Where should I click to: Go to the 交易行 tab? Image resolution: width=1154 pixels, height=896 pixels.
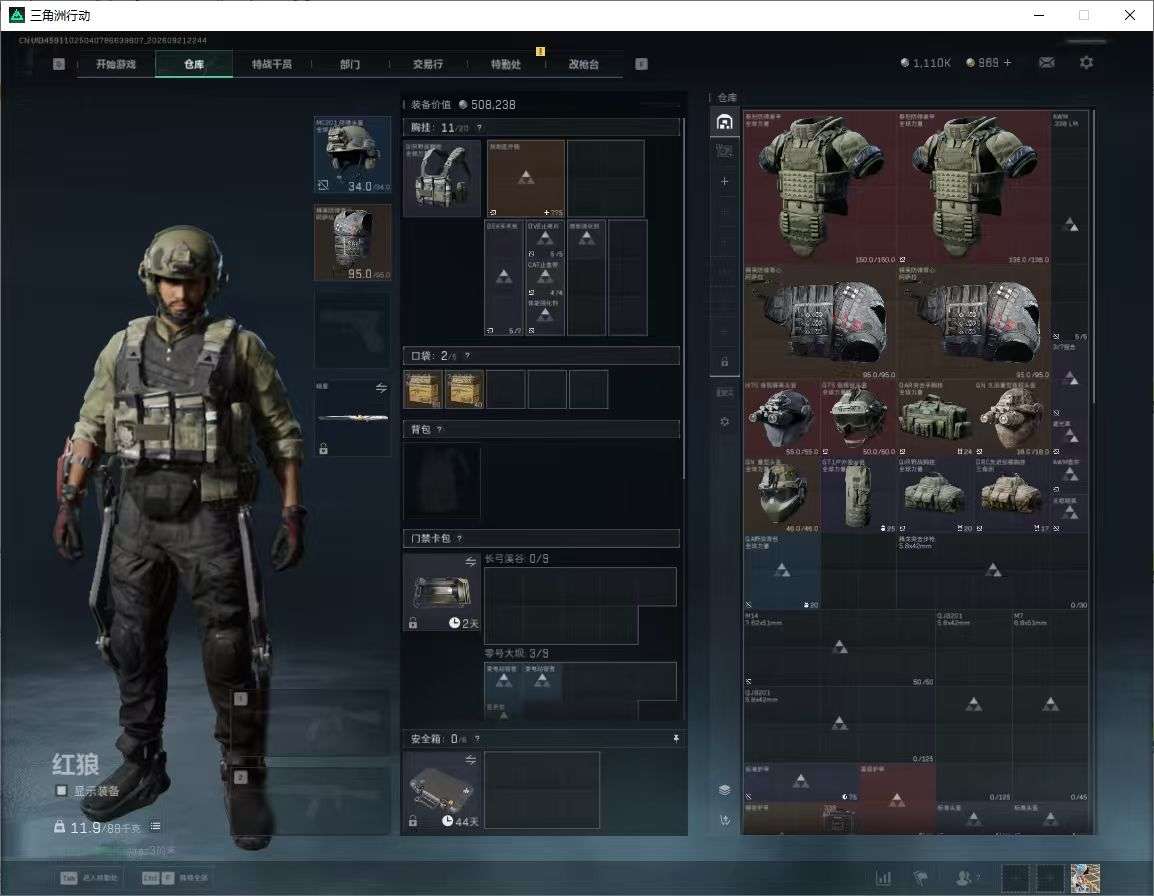(428, 64)
